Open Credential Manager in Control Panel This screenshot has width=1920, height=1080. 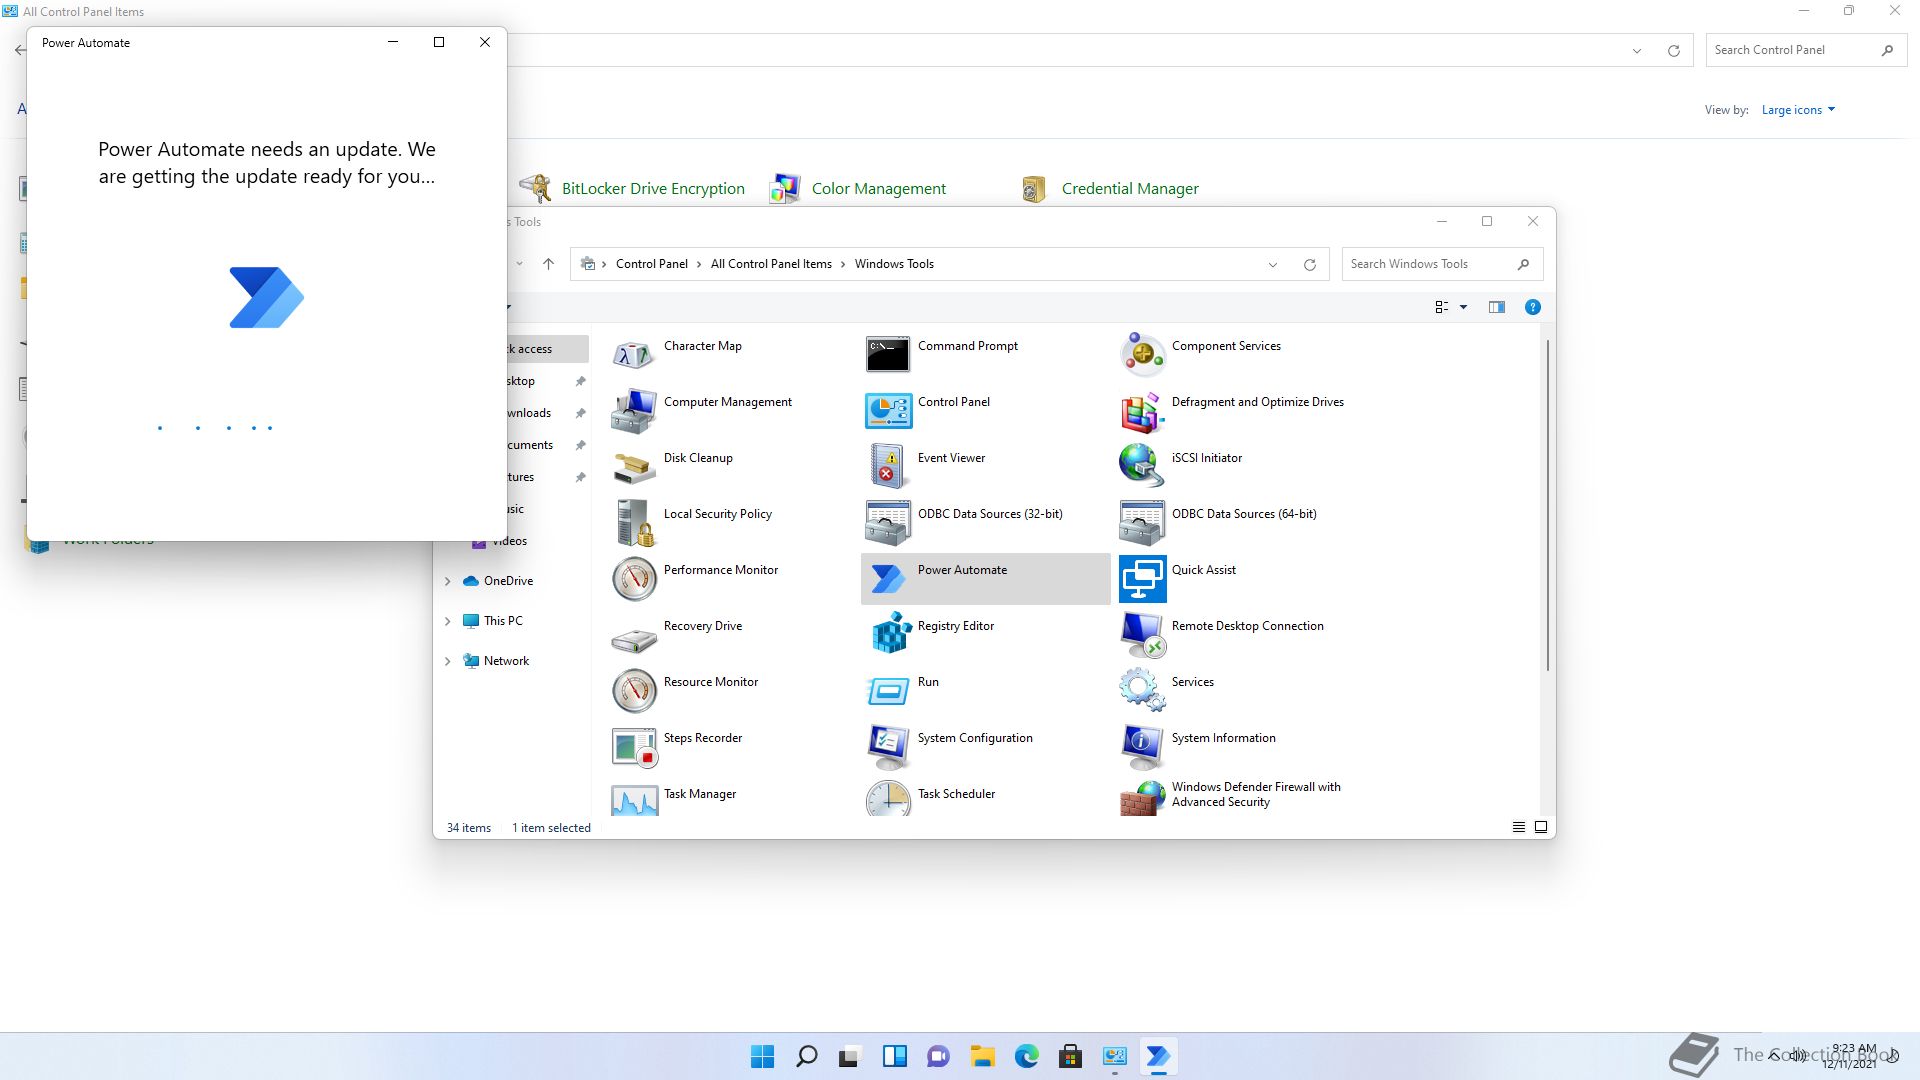[x=1130, y=188]
